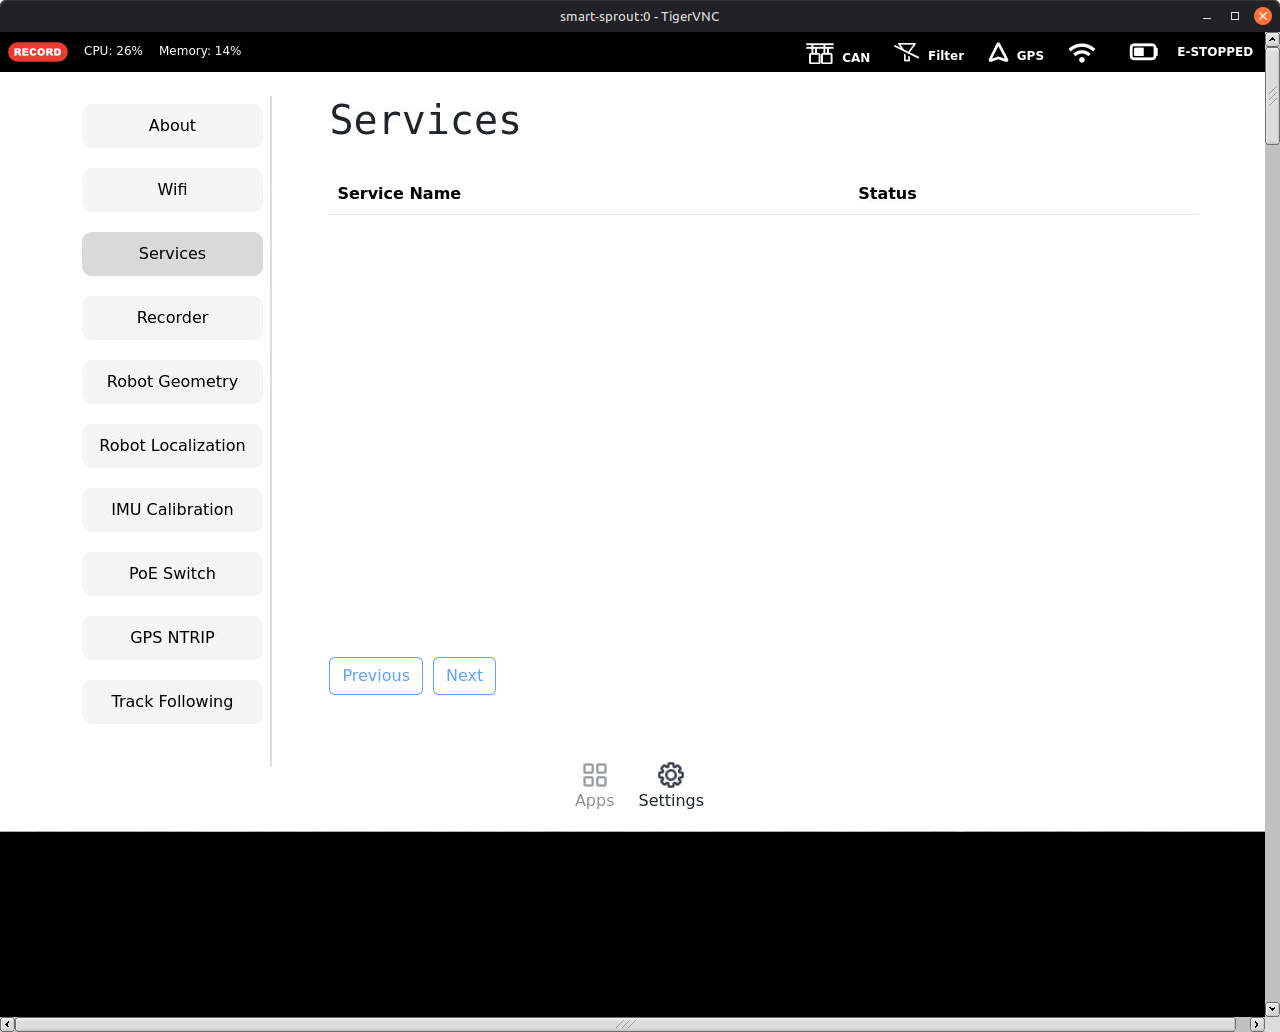
Task: Click the CAN bus status icon
Action: pyautogui.click(x=820, y=54)
